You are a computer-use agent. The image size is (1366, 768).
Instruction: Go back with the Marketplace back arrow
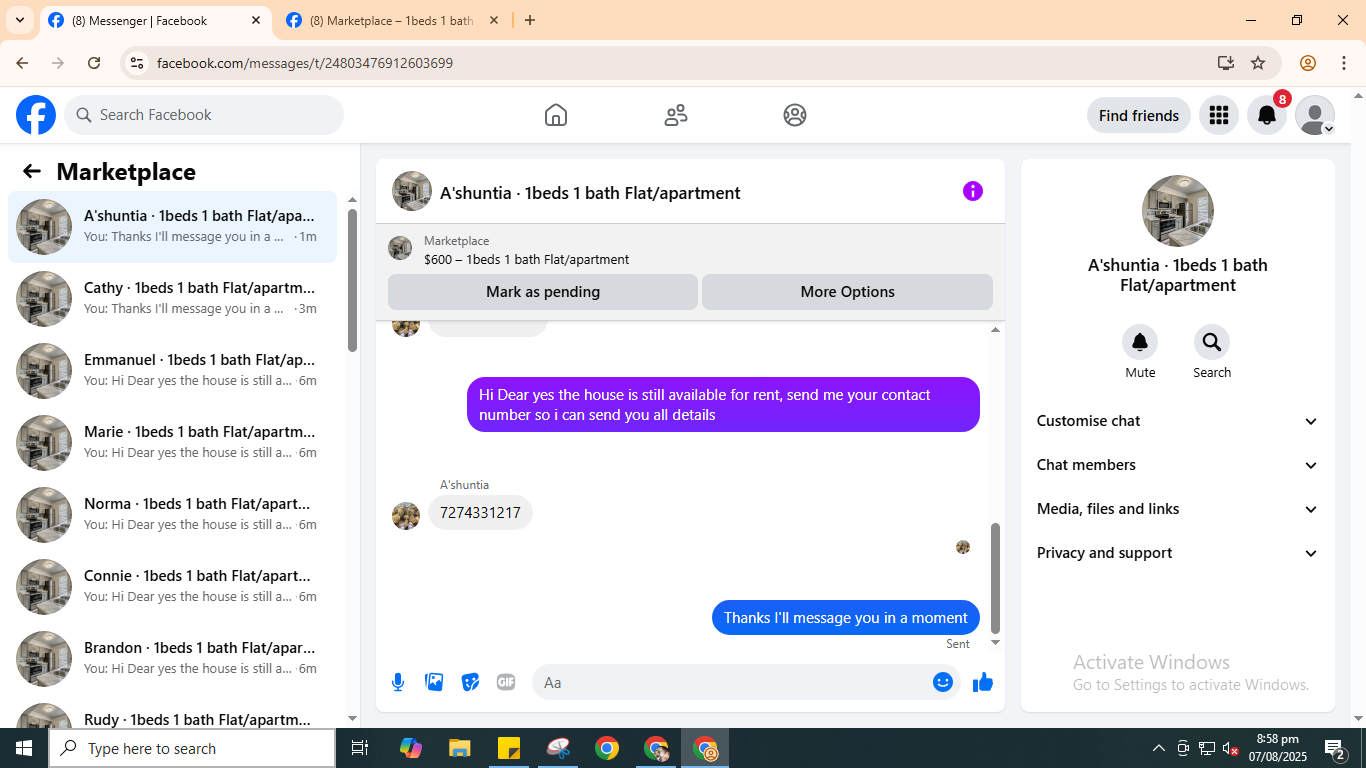pos(32,171)
